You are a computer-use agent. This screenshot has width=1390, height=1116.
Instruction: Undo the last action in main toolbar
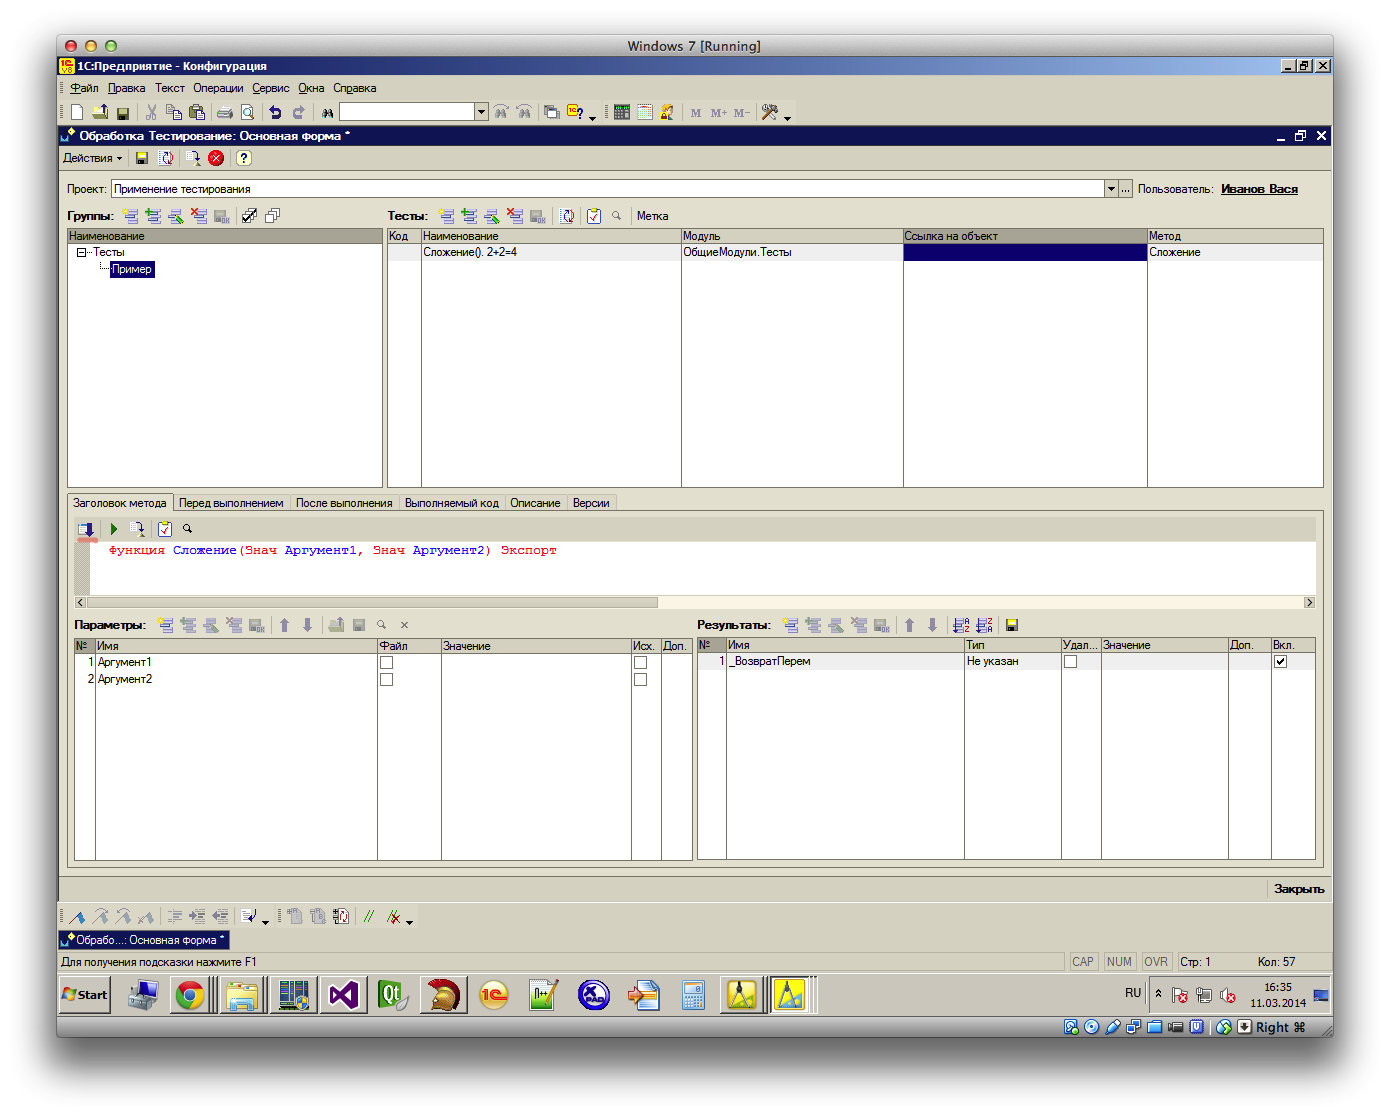pos(275,112)
